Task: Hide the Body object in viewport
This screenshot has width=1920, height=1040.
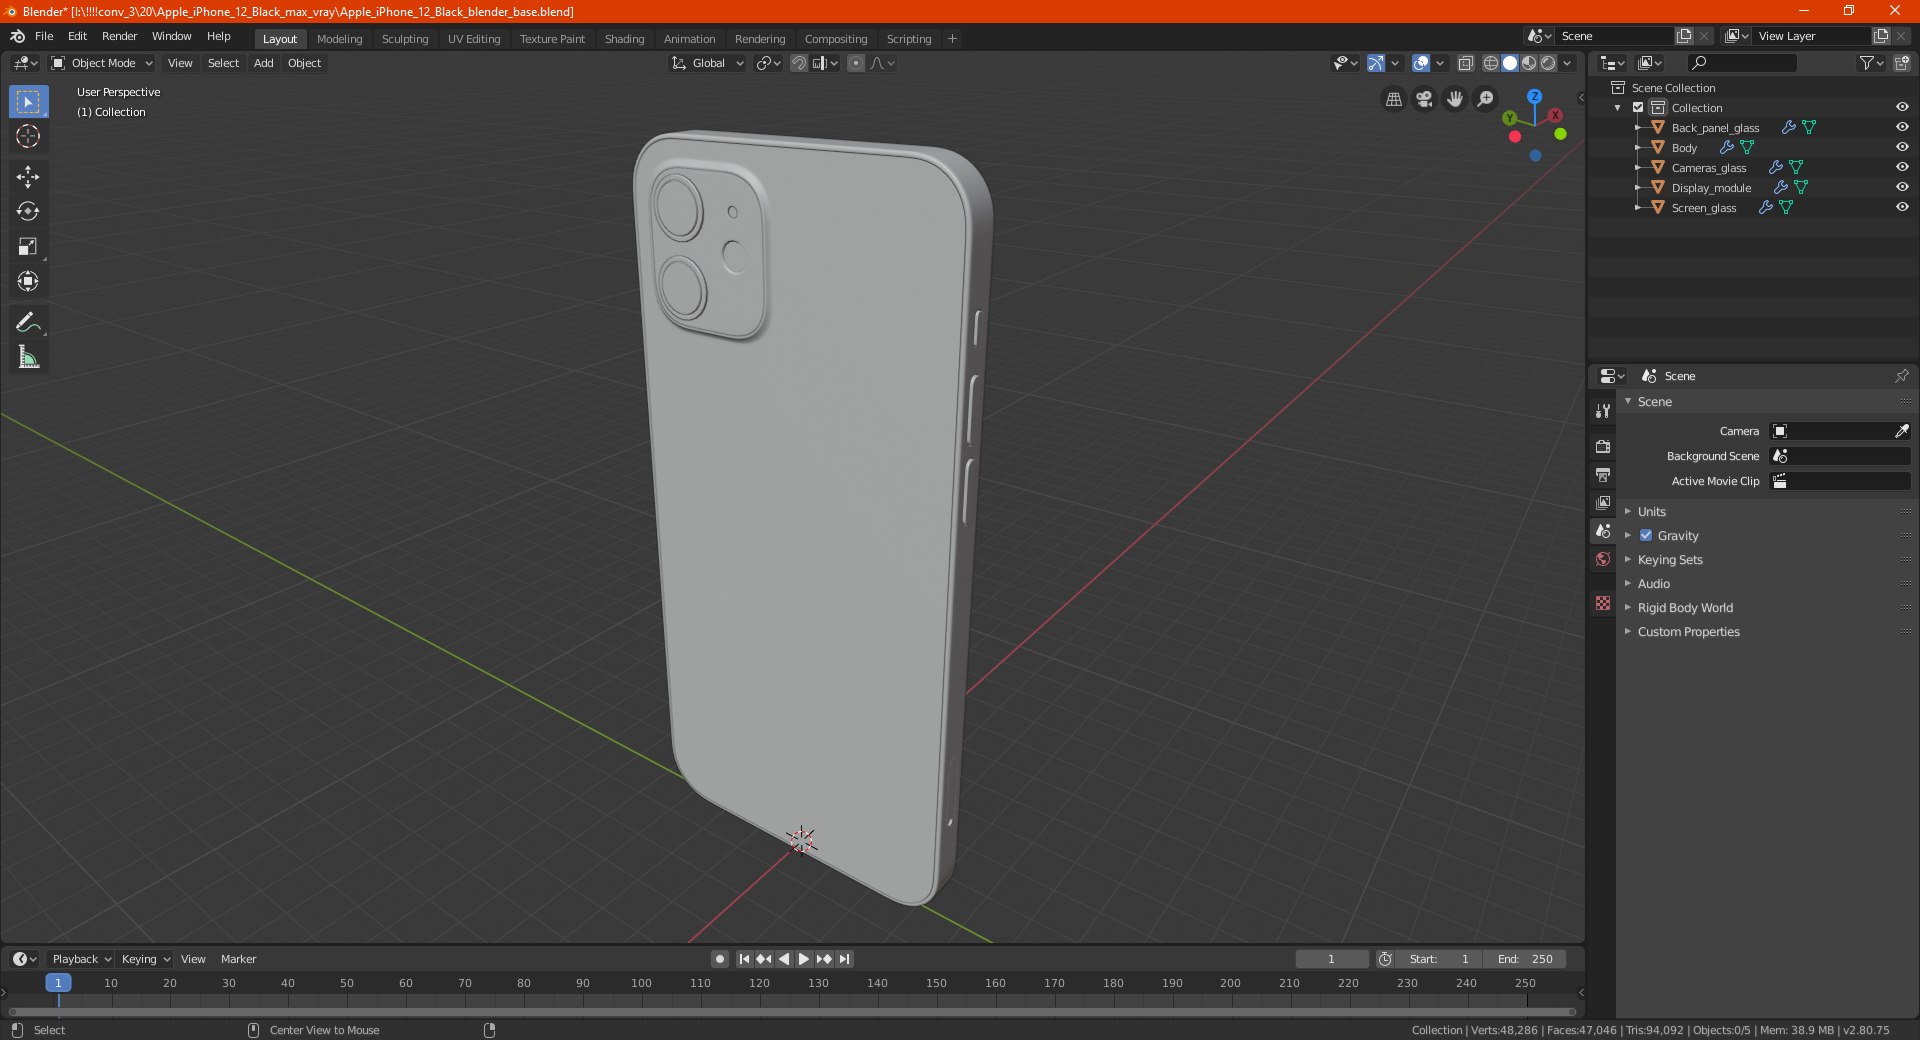Action: tap(1902, 147)
